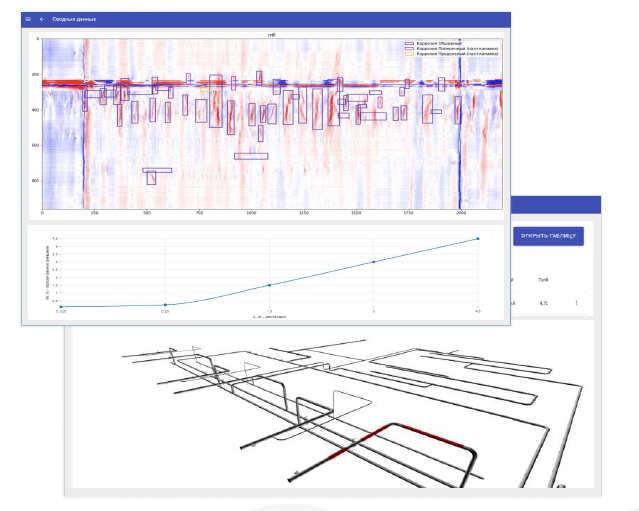
Task: Open the three-dot row options menu
Action: tap(575, 303)
